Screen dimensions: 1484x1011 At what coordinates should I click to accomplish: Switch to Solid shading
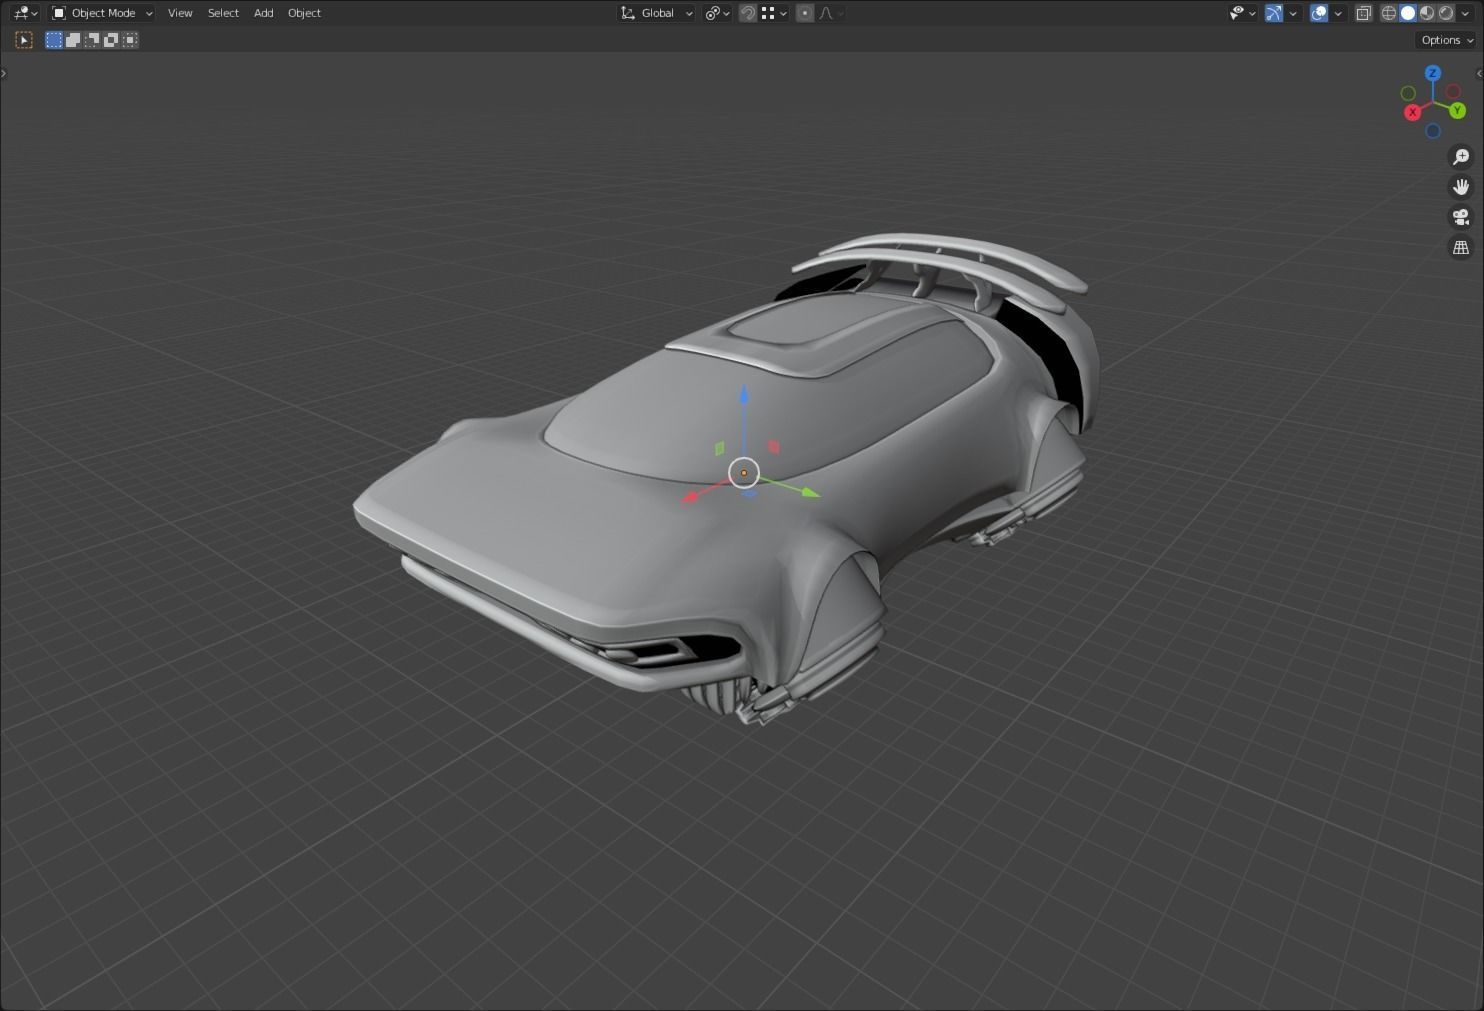[x=1408, y=13]
